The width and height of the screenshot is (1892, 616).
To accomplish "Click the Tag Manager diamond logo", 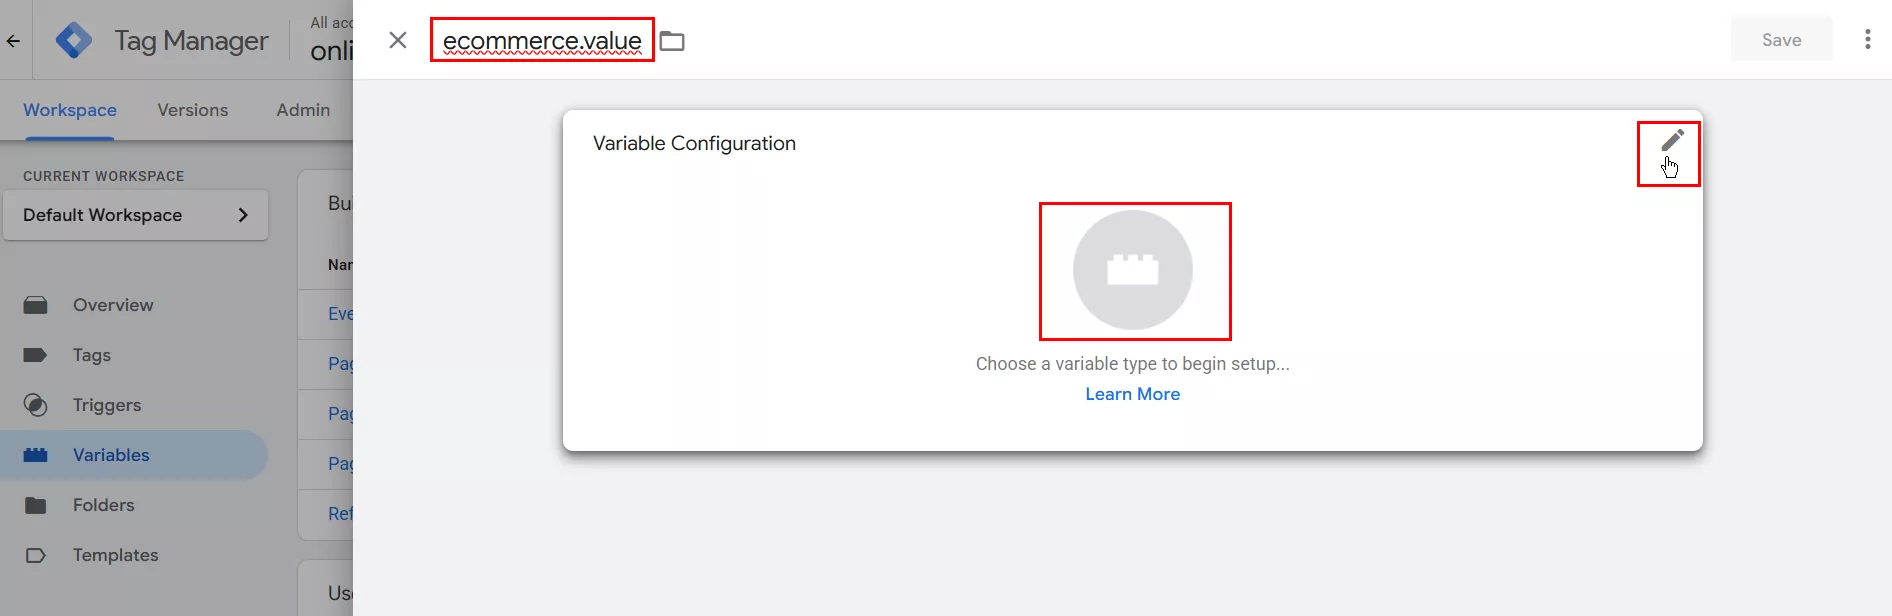I will point(74,41).
